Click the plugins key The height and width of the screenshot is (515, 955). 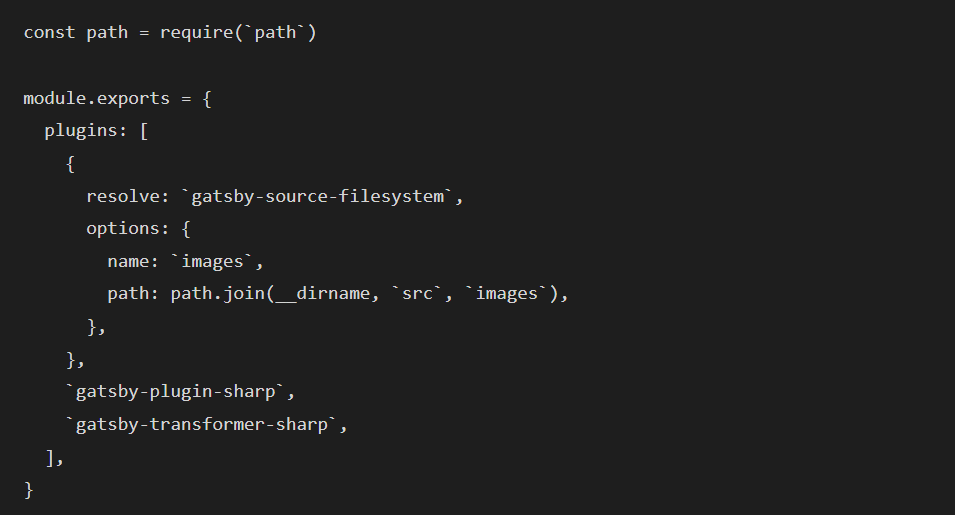82,130
